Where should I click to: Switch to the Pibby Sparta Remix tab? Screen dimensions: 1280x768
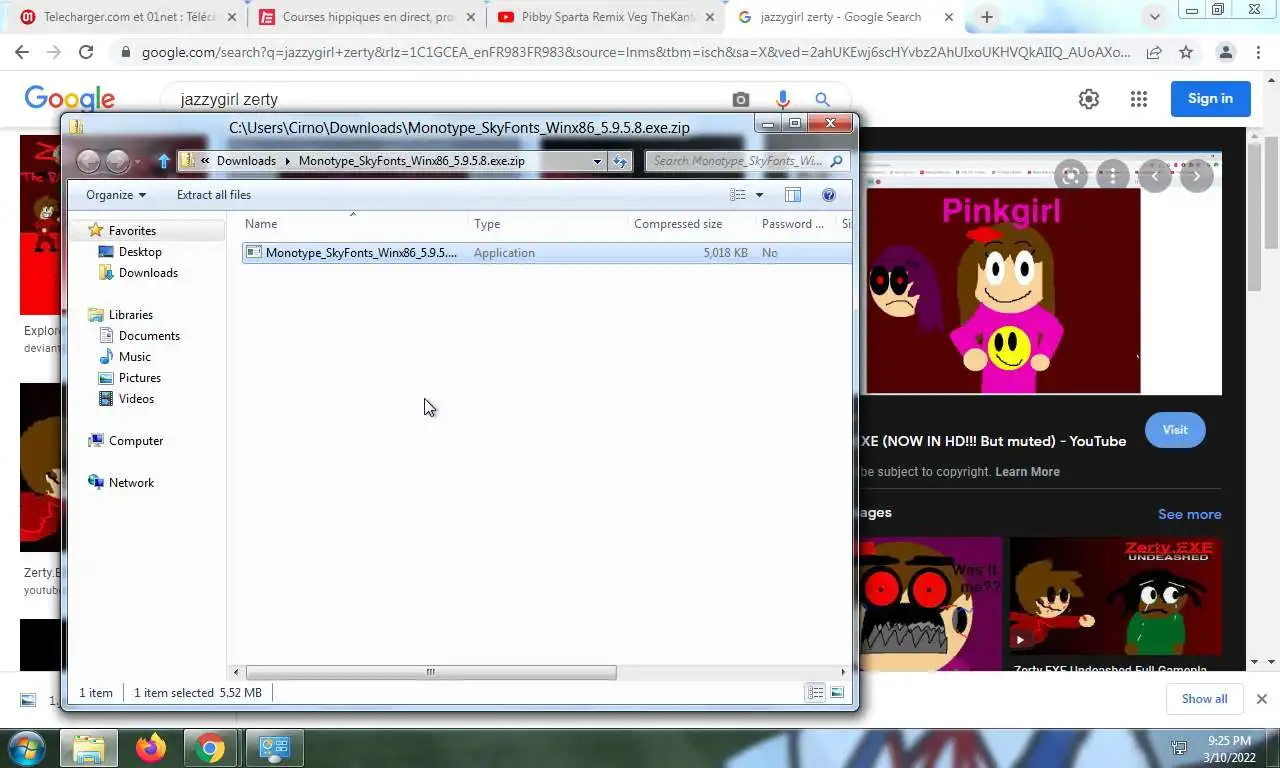[x=606, y=17]
